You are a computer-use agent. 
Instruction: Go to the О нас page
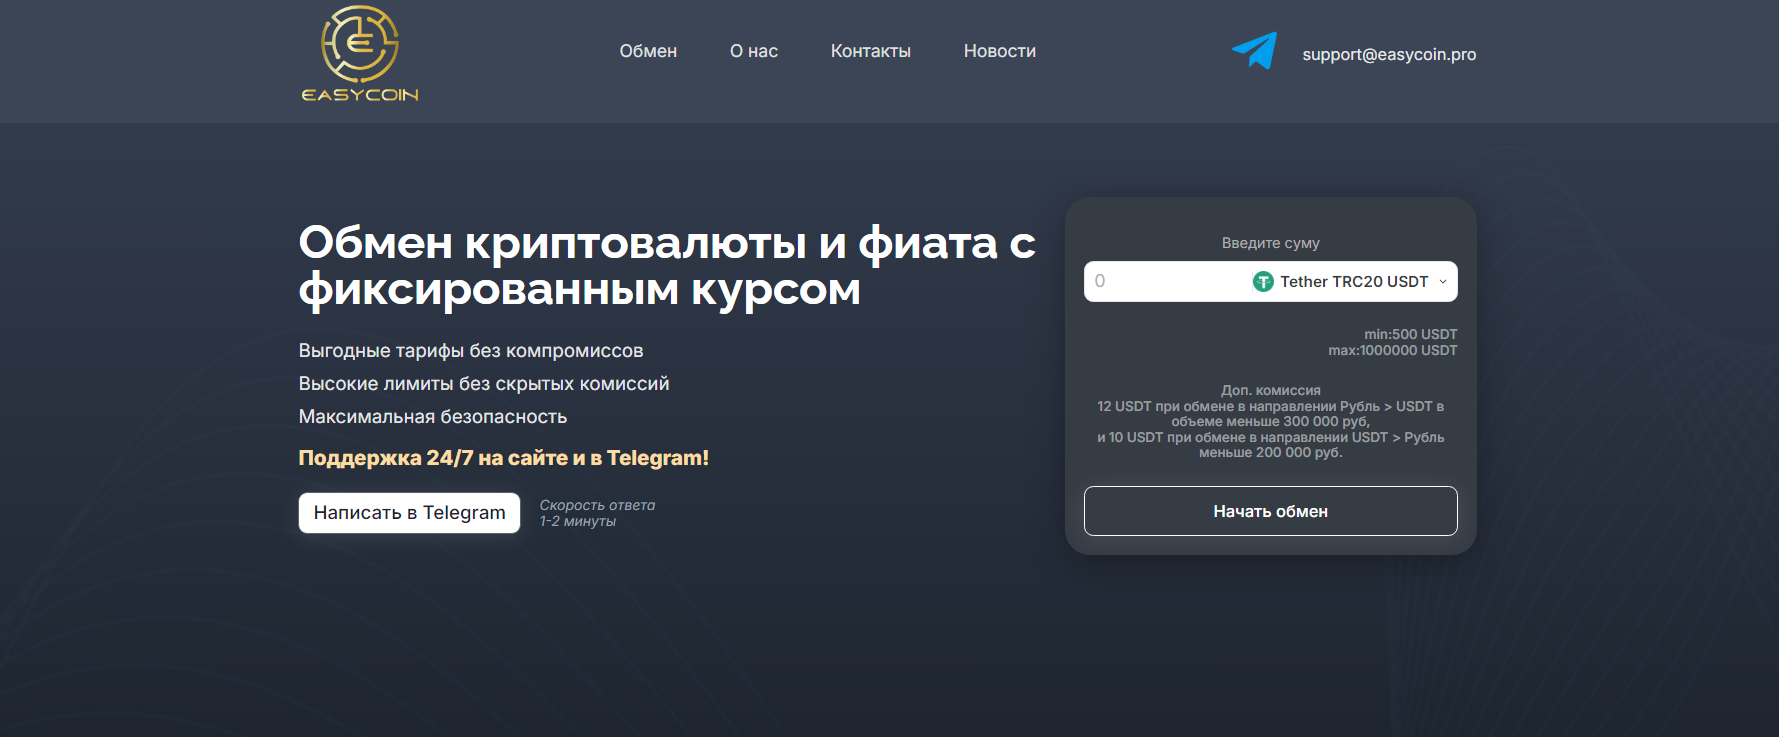point(754,51)
